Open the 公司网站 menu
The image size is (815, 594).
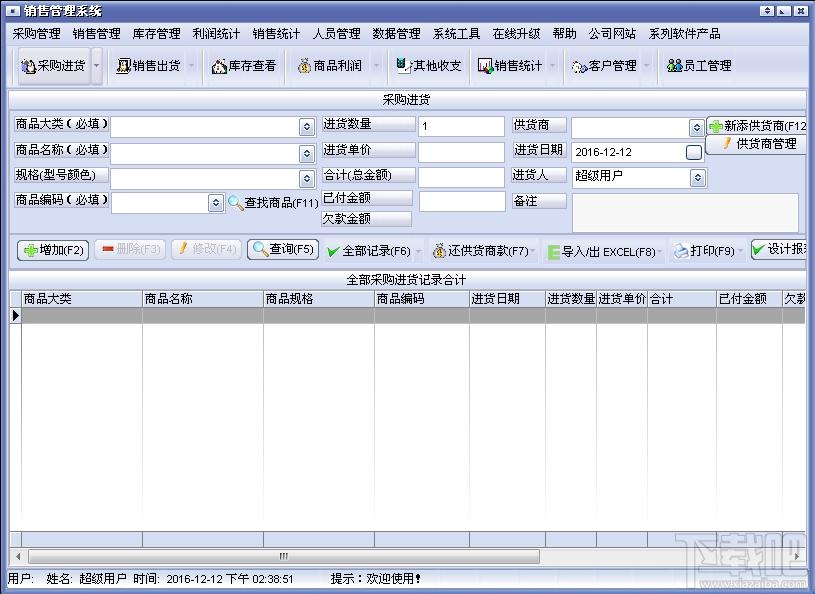pyautogui.click(x=612, y=34)
